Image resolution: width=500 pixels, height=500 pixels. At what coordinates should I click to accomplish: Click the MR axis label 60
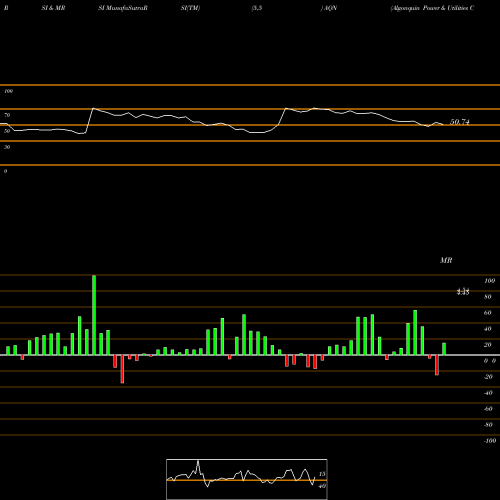click(x=488, y=313)
